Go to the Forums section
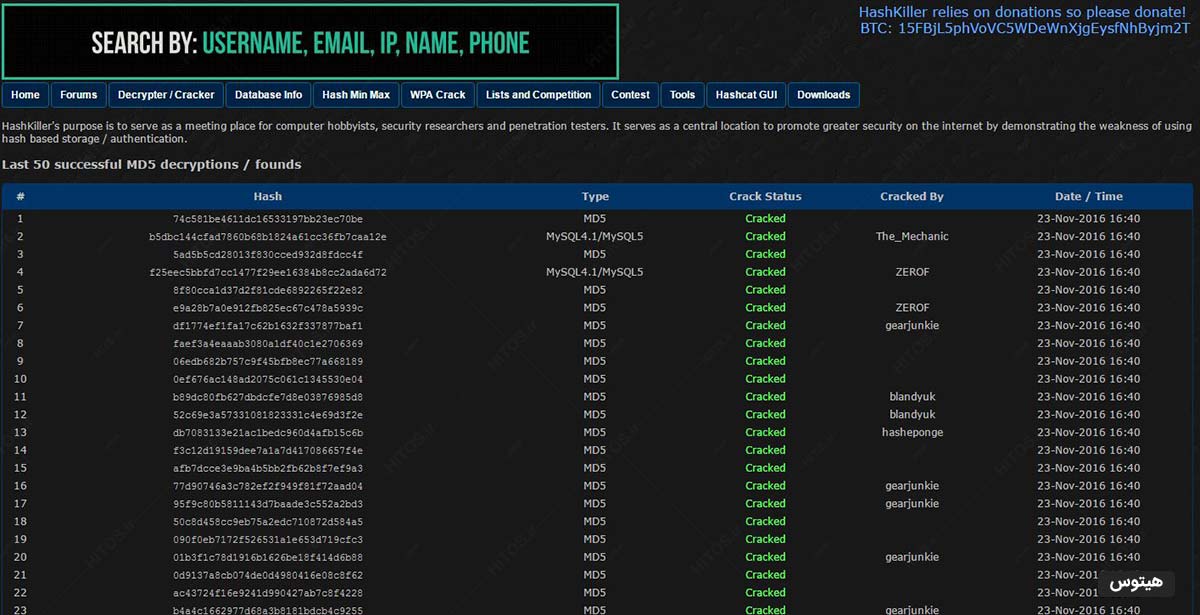 click(79, 95)
